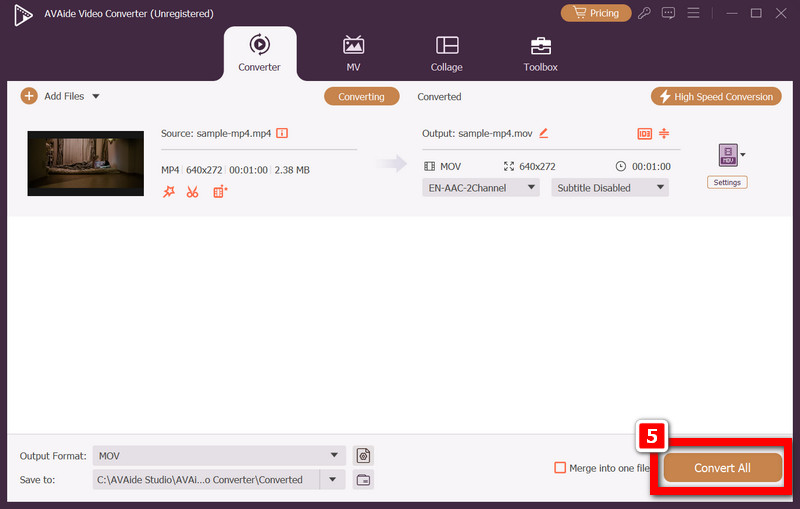
Task: Click the output duration 00:01:00 with clock
Action: click(x=643, y=166)
